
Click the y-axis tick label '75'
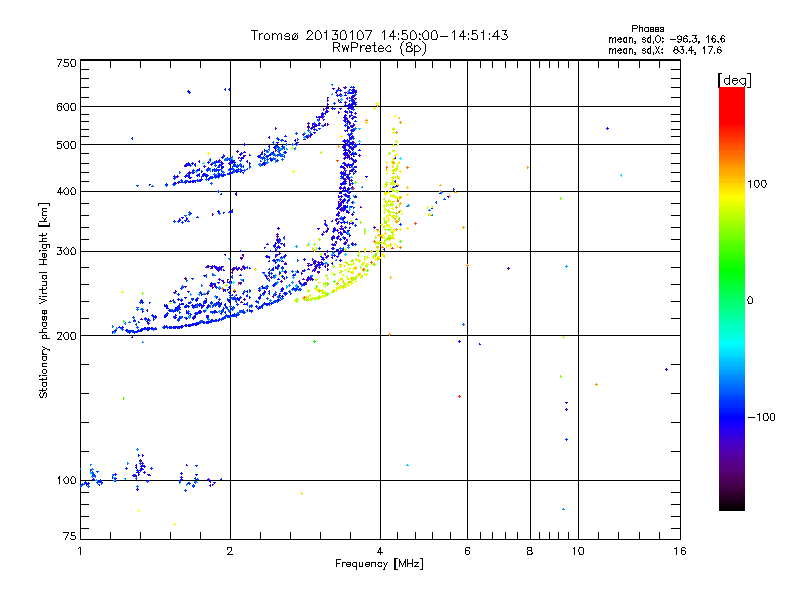(70, 536)
